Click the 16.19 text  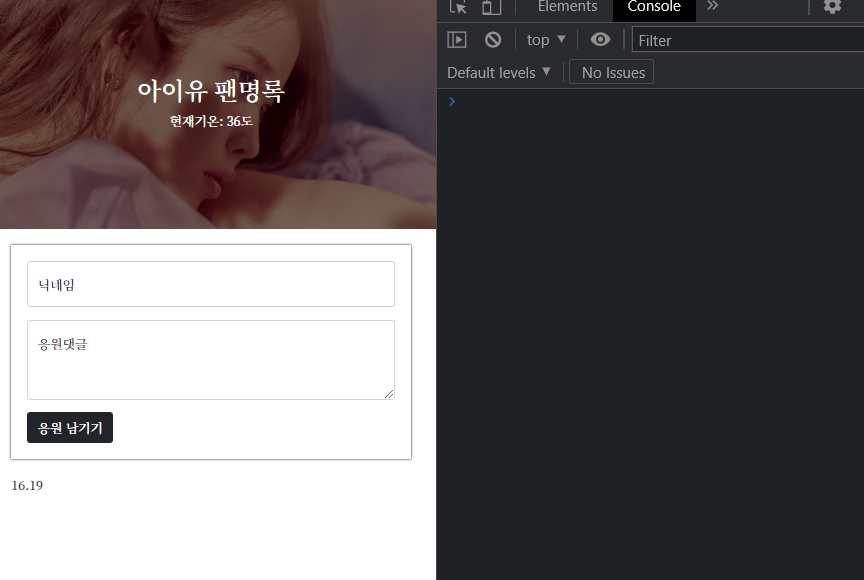(x=27, y=485)
